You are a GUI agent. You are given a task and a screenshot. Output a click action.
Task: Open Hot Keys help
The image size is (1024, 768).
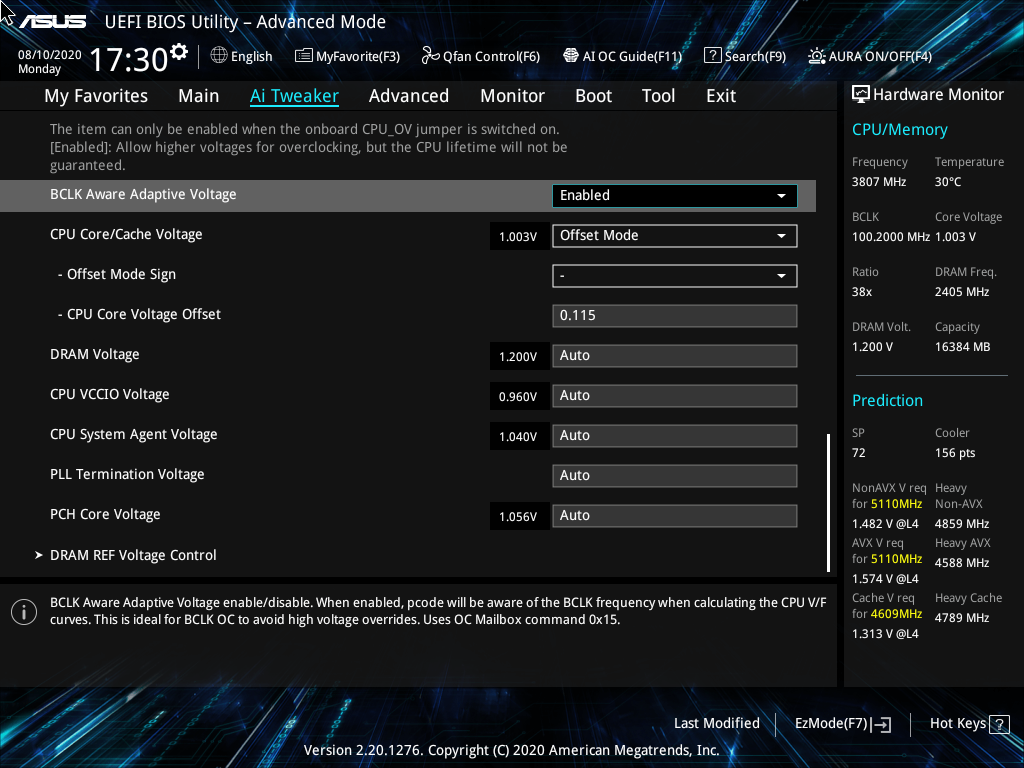970,724
